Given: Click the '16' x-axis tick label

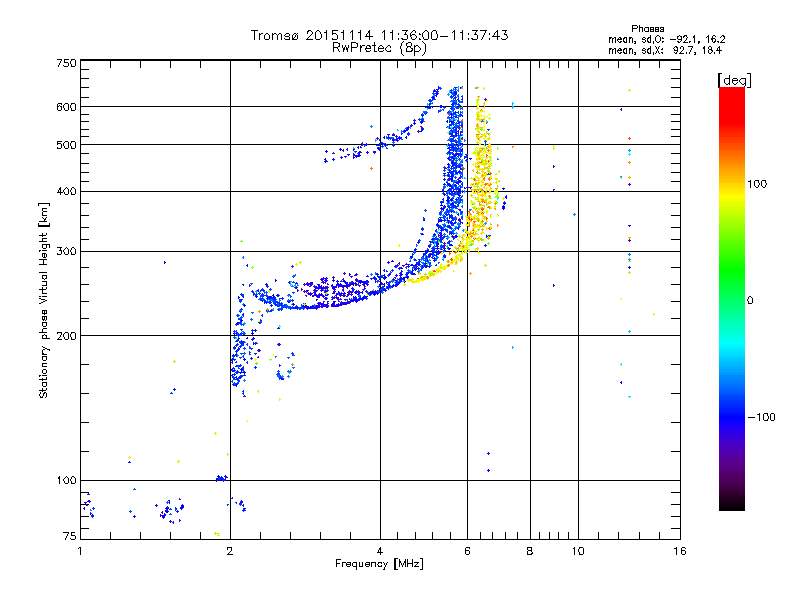Looking at the screenshot, I should point(680,551).
